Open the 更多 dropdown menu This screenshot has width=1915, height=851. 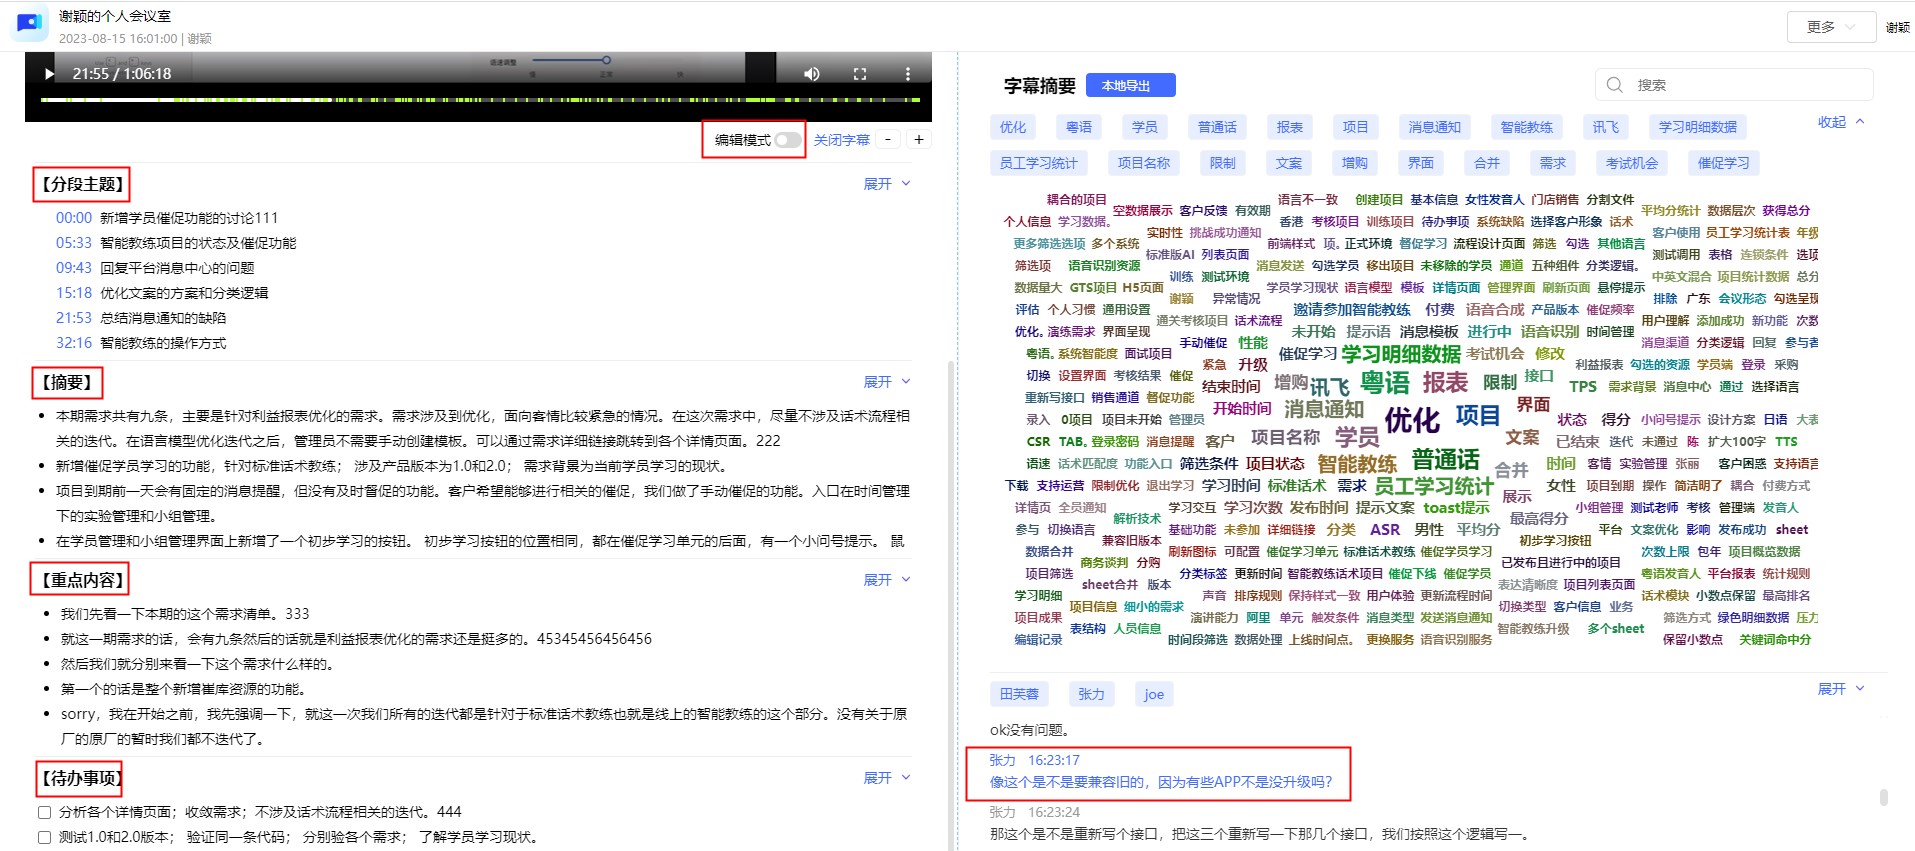click(1830, 27)
